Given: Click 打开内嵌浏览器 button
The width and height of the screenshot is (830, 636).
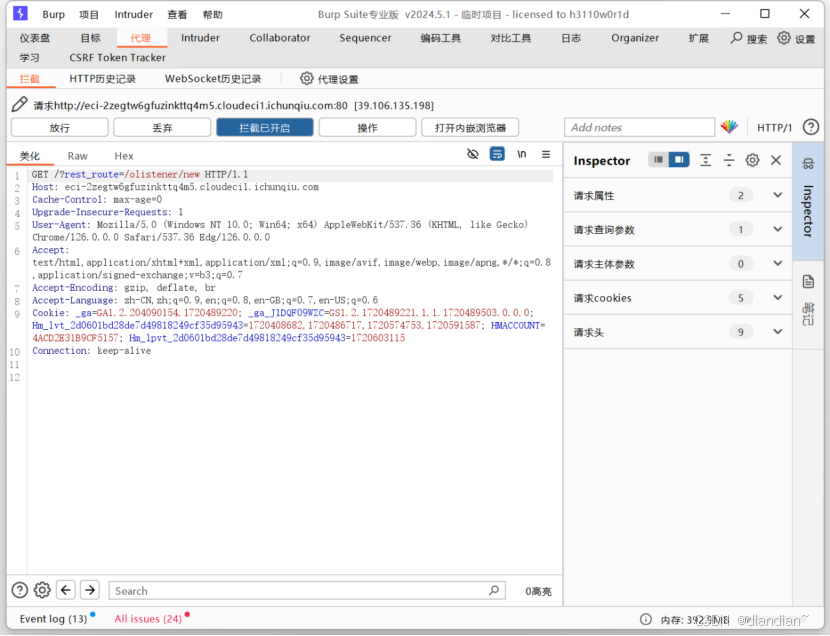Looking at the screenshot, I should (470, 128).
